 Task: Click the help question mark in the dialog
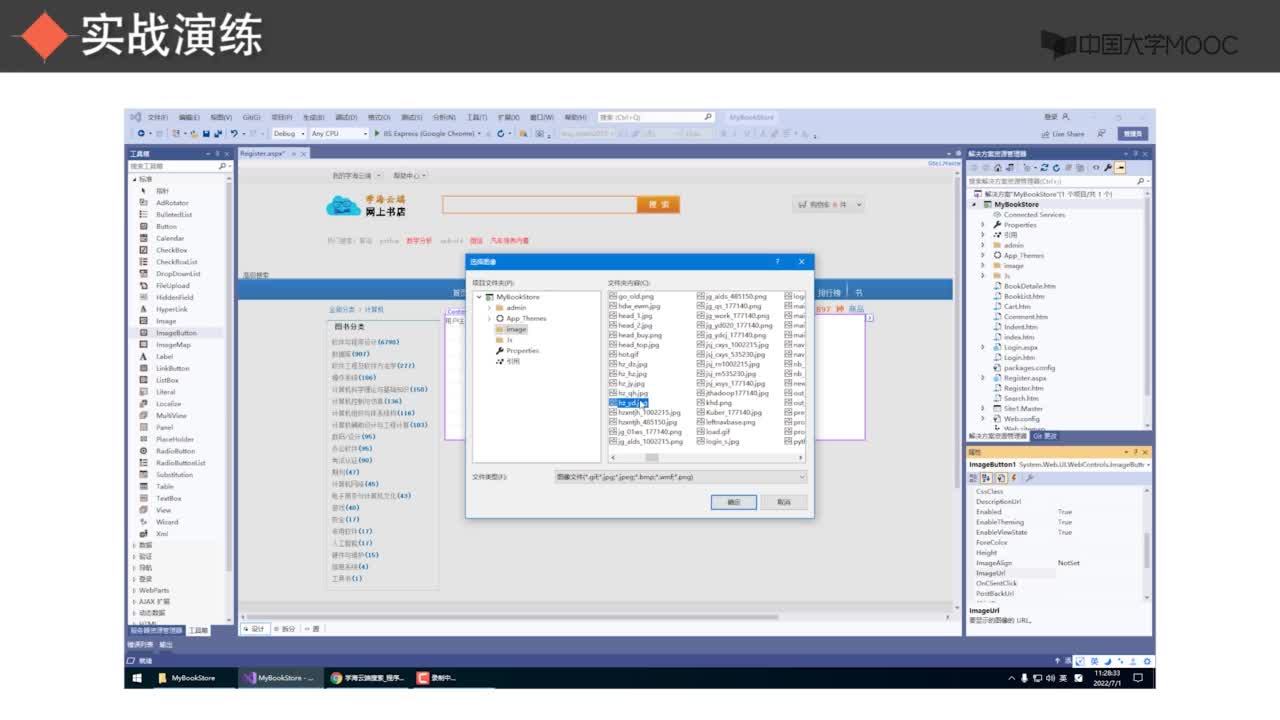[778, 261]
